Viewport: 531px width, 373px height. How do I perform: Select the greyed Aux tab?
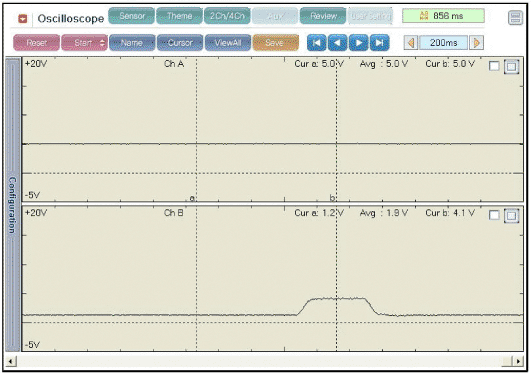[x=275, y=16]
